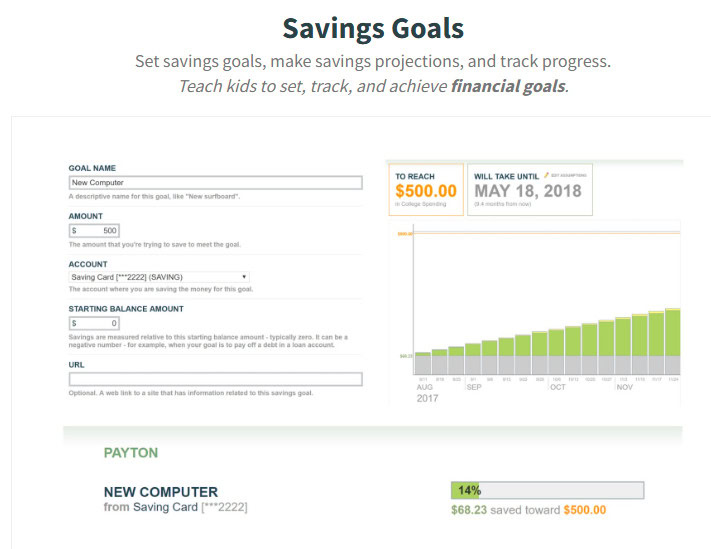Click the $500.00 saved-toward amount text
Viewport: 711px width, 549px height.
pyautogui.click(x=585, y=510)
